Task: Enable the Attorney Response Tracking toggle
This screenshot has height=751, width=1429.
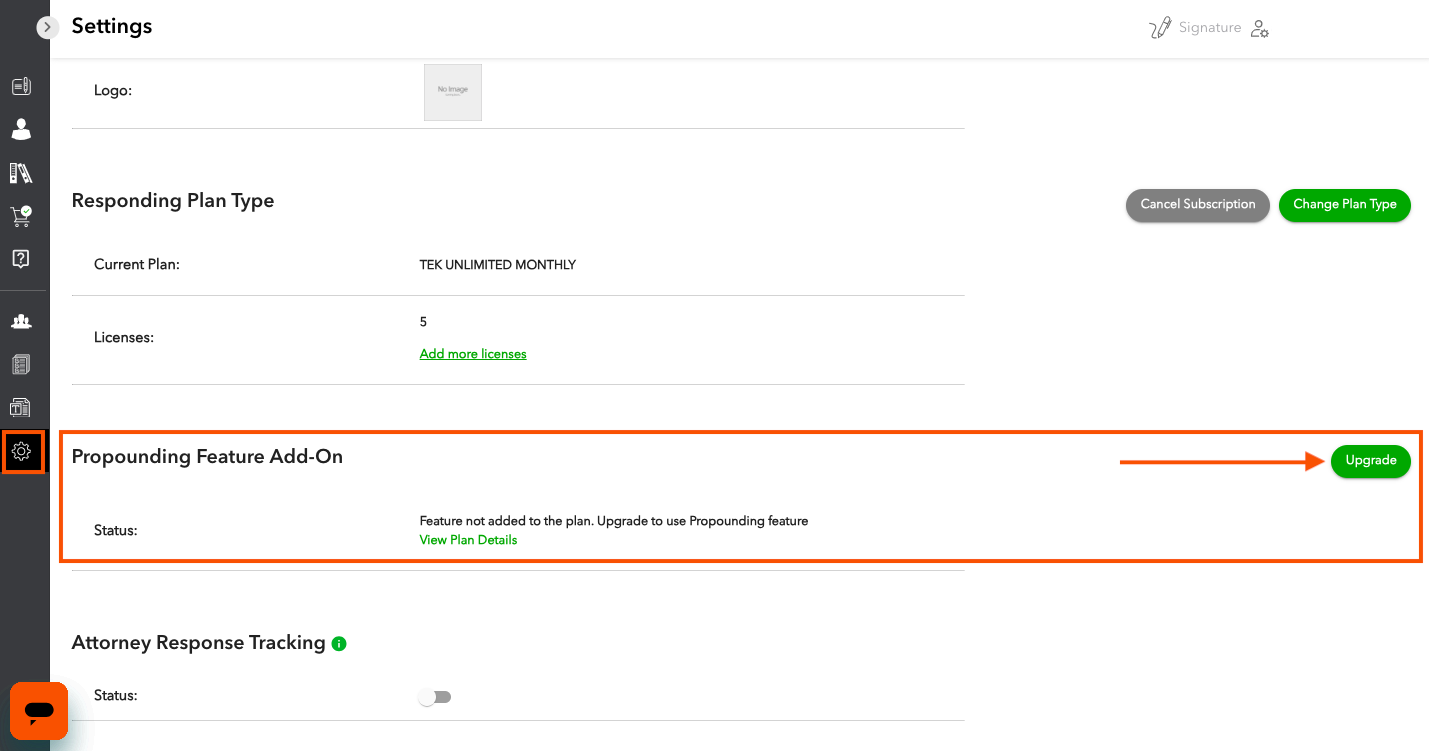Action: click(x=435, y=697)
